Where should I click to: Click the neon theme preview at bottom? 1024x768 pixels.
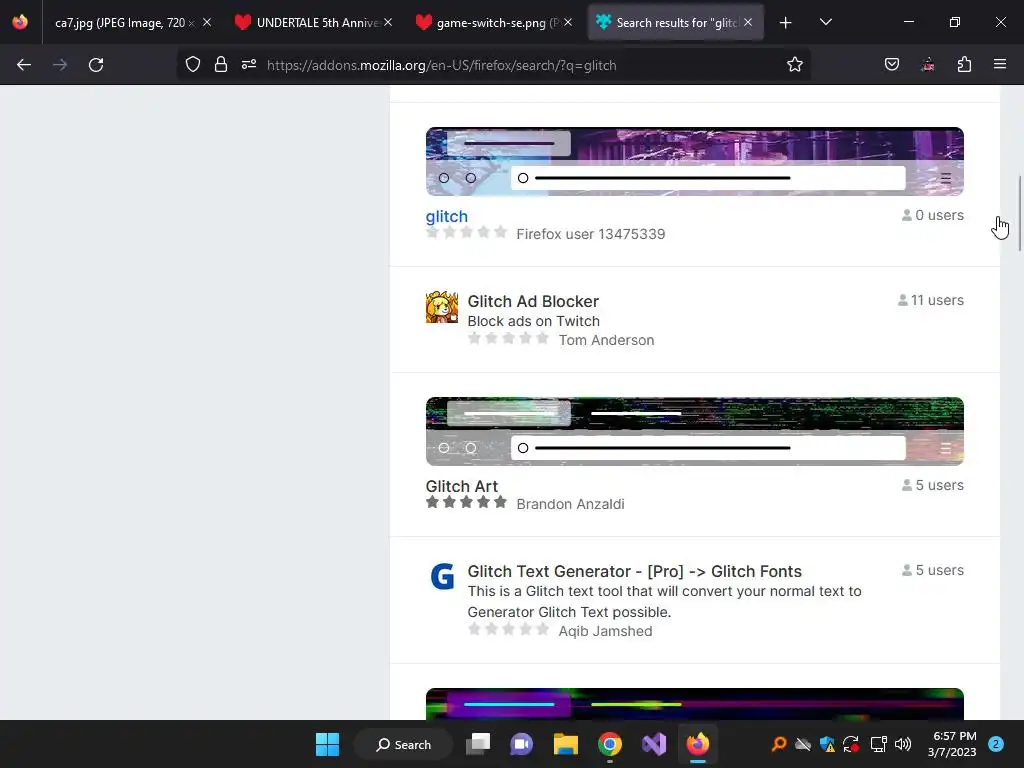pos(695,704)
